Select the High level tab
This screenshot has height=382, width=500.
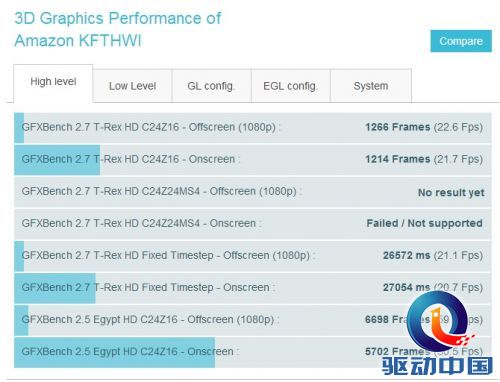tap(53, 83)
